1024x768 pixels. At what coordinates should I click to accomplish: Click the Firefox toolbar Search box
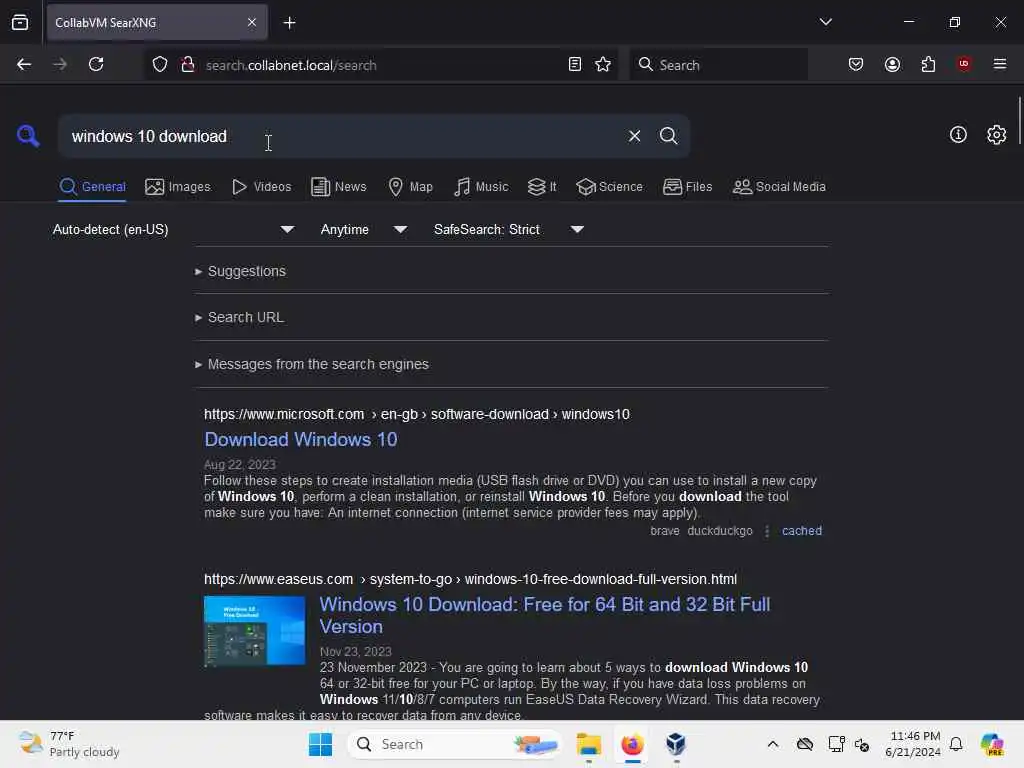[x=718, y=64]
